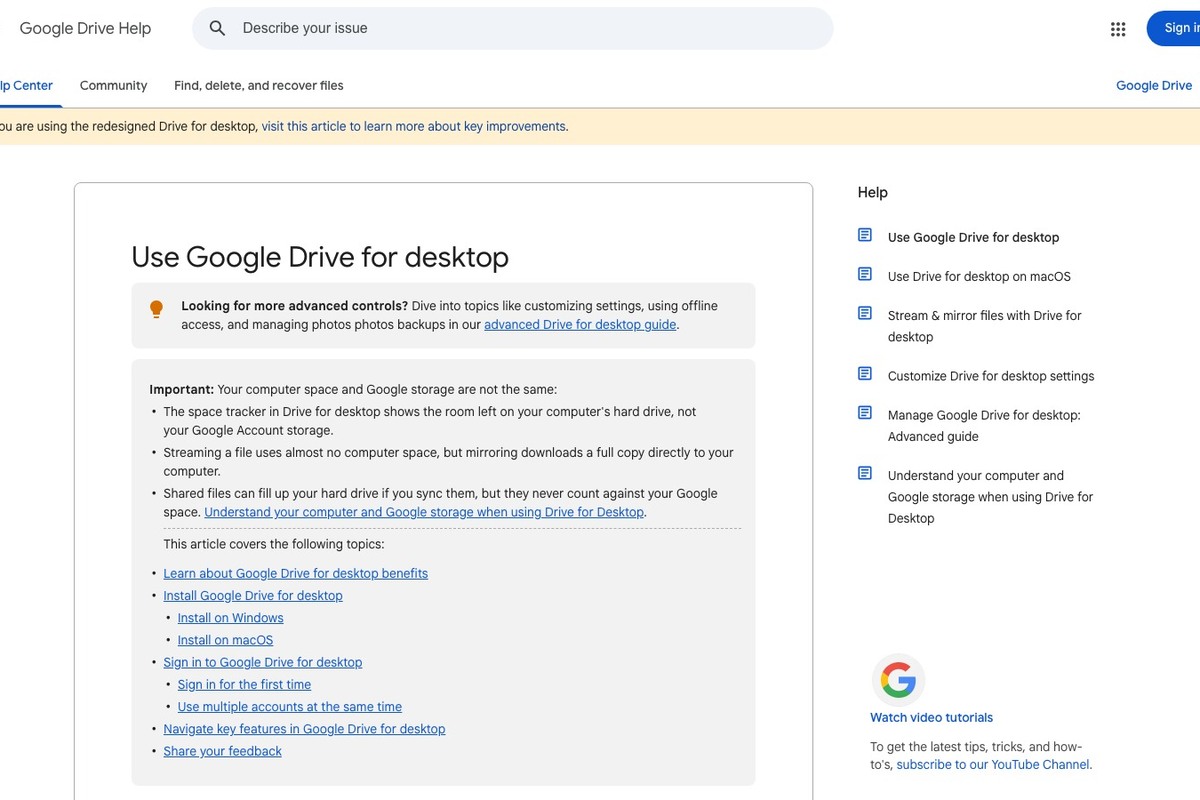The height and width of the screenshot is (800, 1200).
Task: Open the Google apps grid icon
Action: point(1118,29)
